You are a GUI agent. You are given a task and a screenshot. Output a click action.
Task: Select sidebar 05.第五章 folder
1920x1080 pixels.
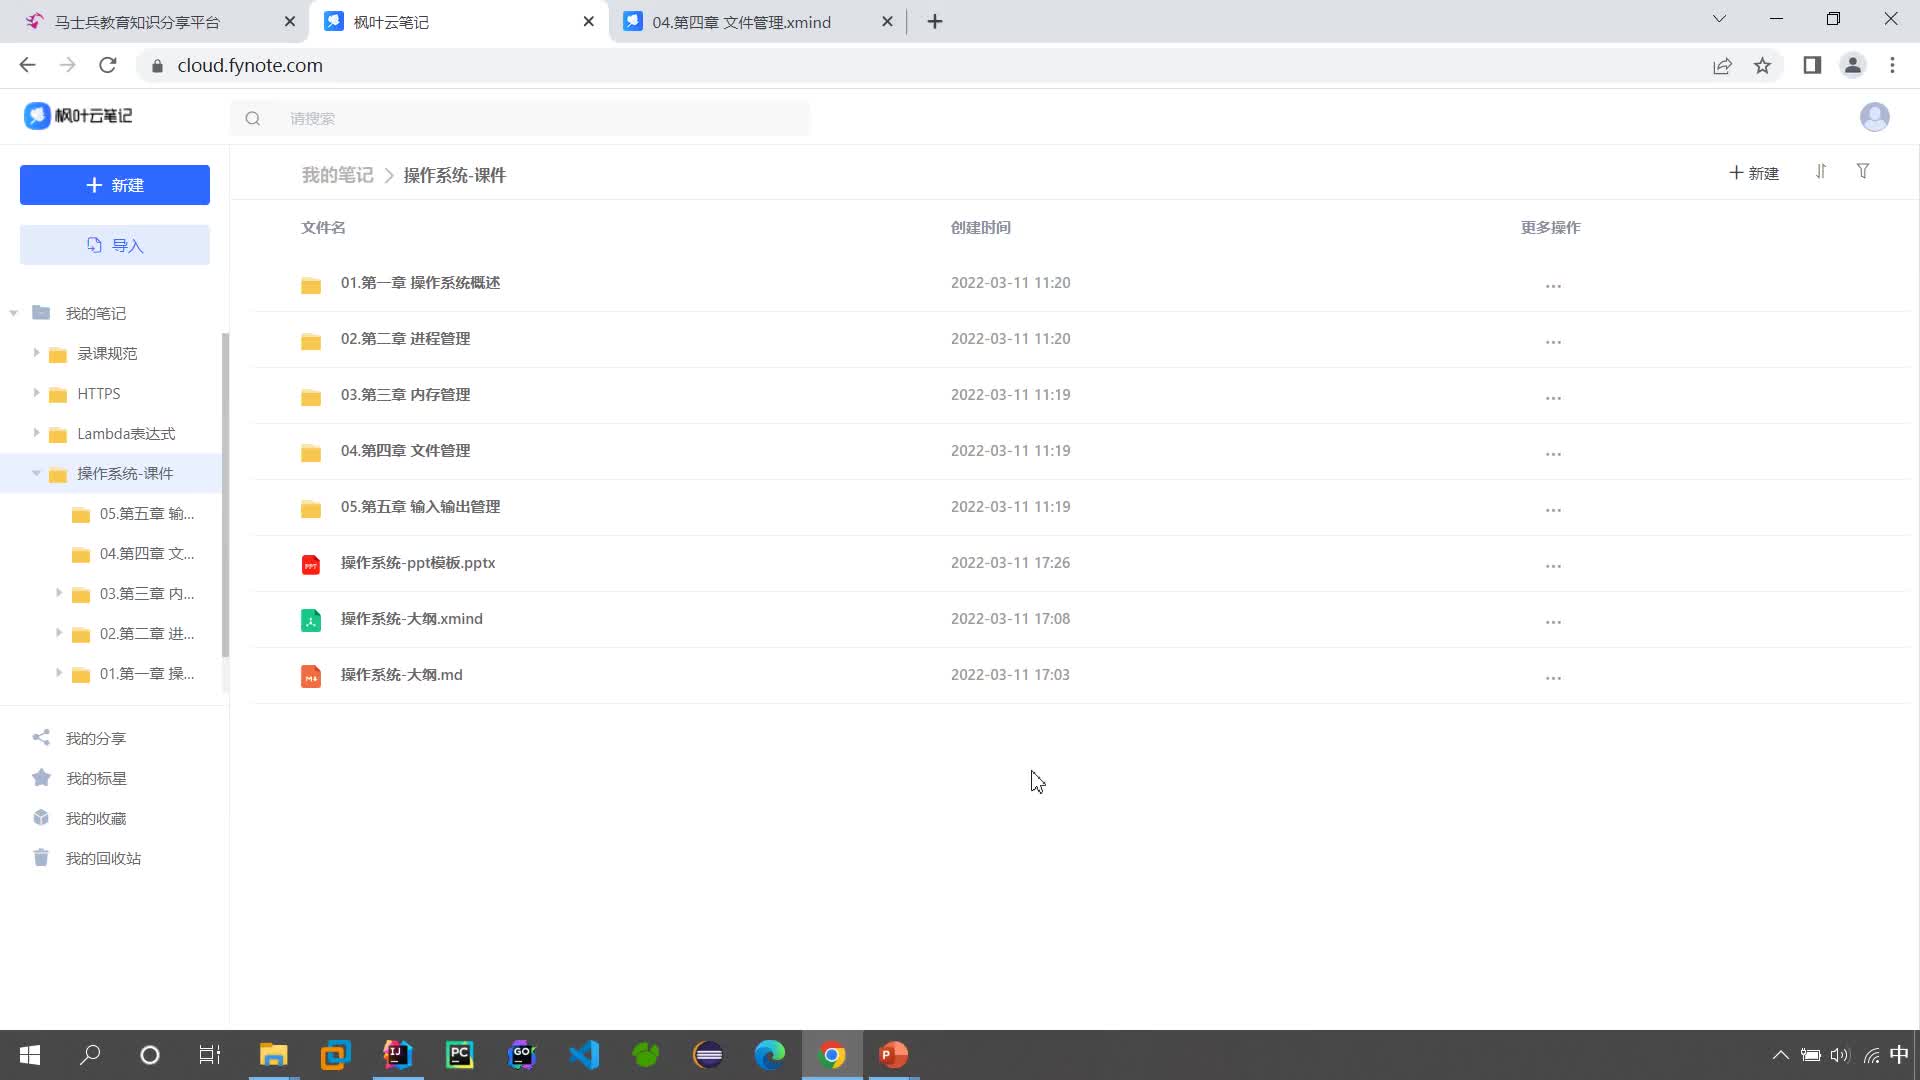146,514
